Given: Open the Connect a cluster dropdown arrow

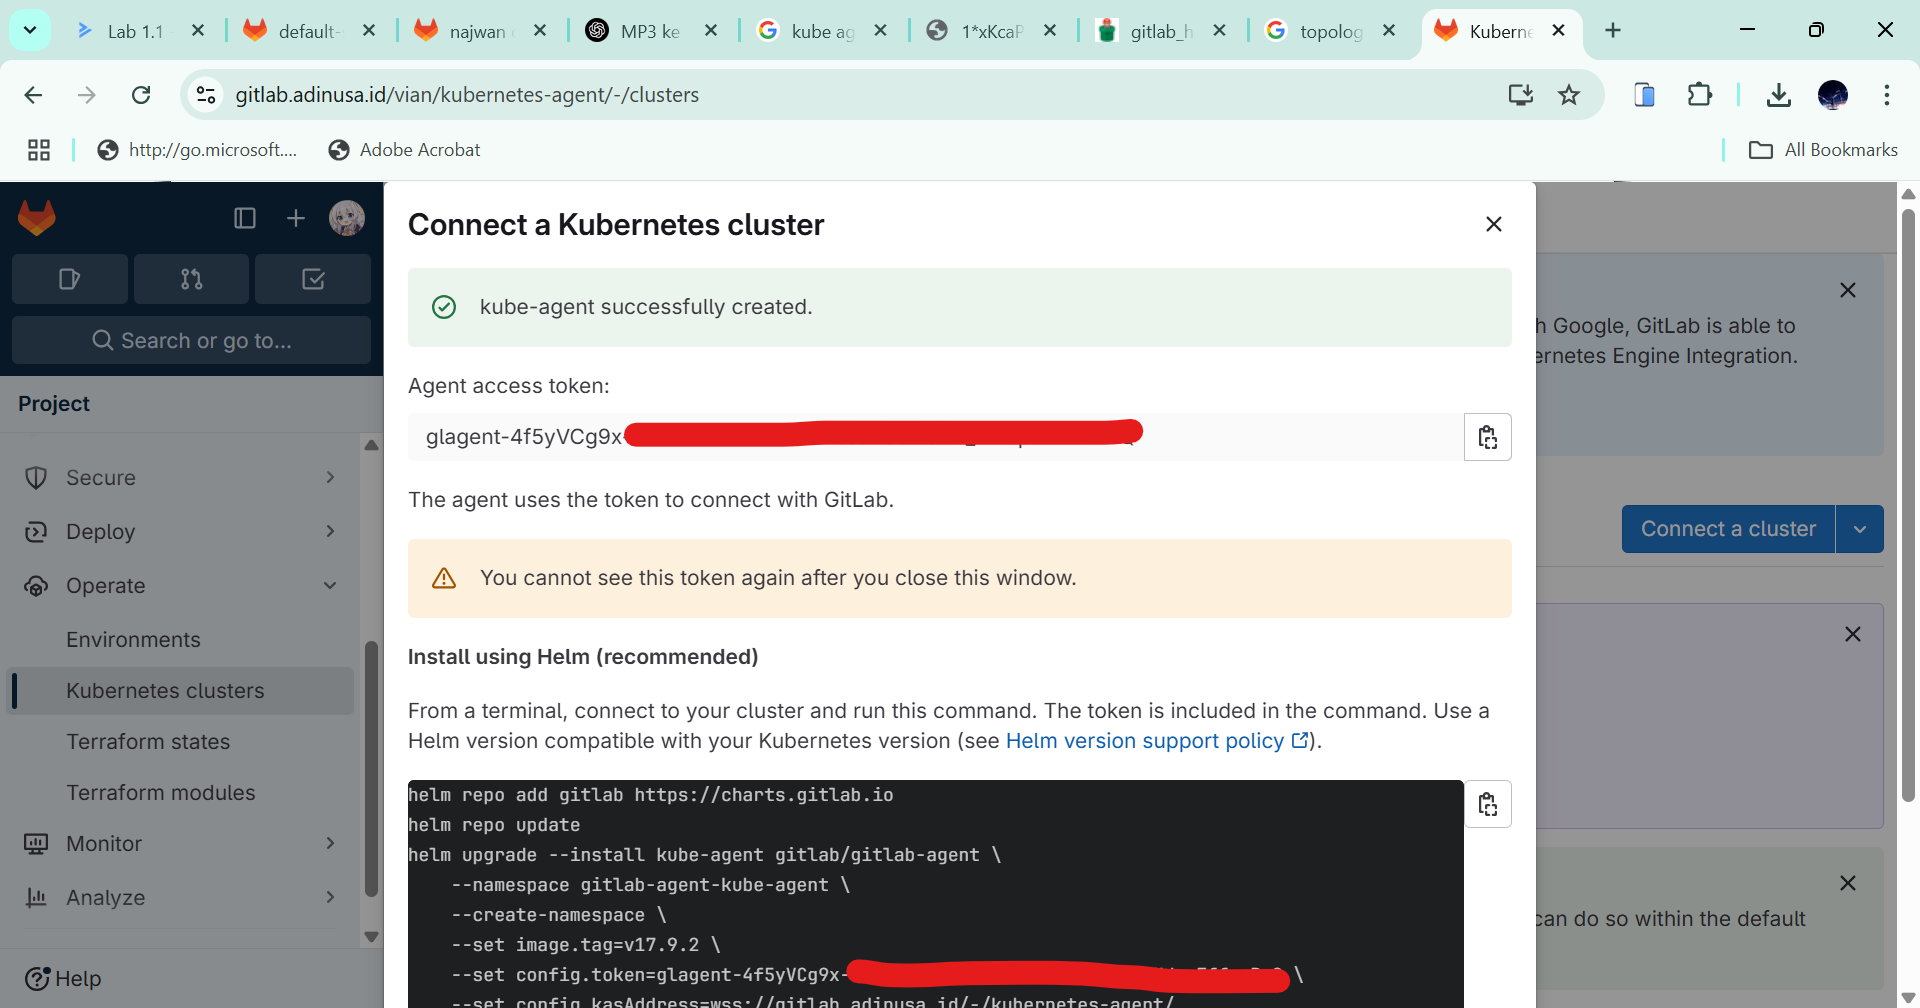Looking at the screenshot, I should (x=1859, y=529).
